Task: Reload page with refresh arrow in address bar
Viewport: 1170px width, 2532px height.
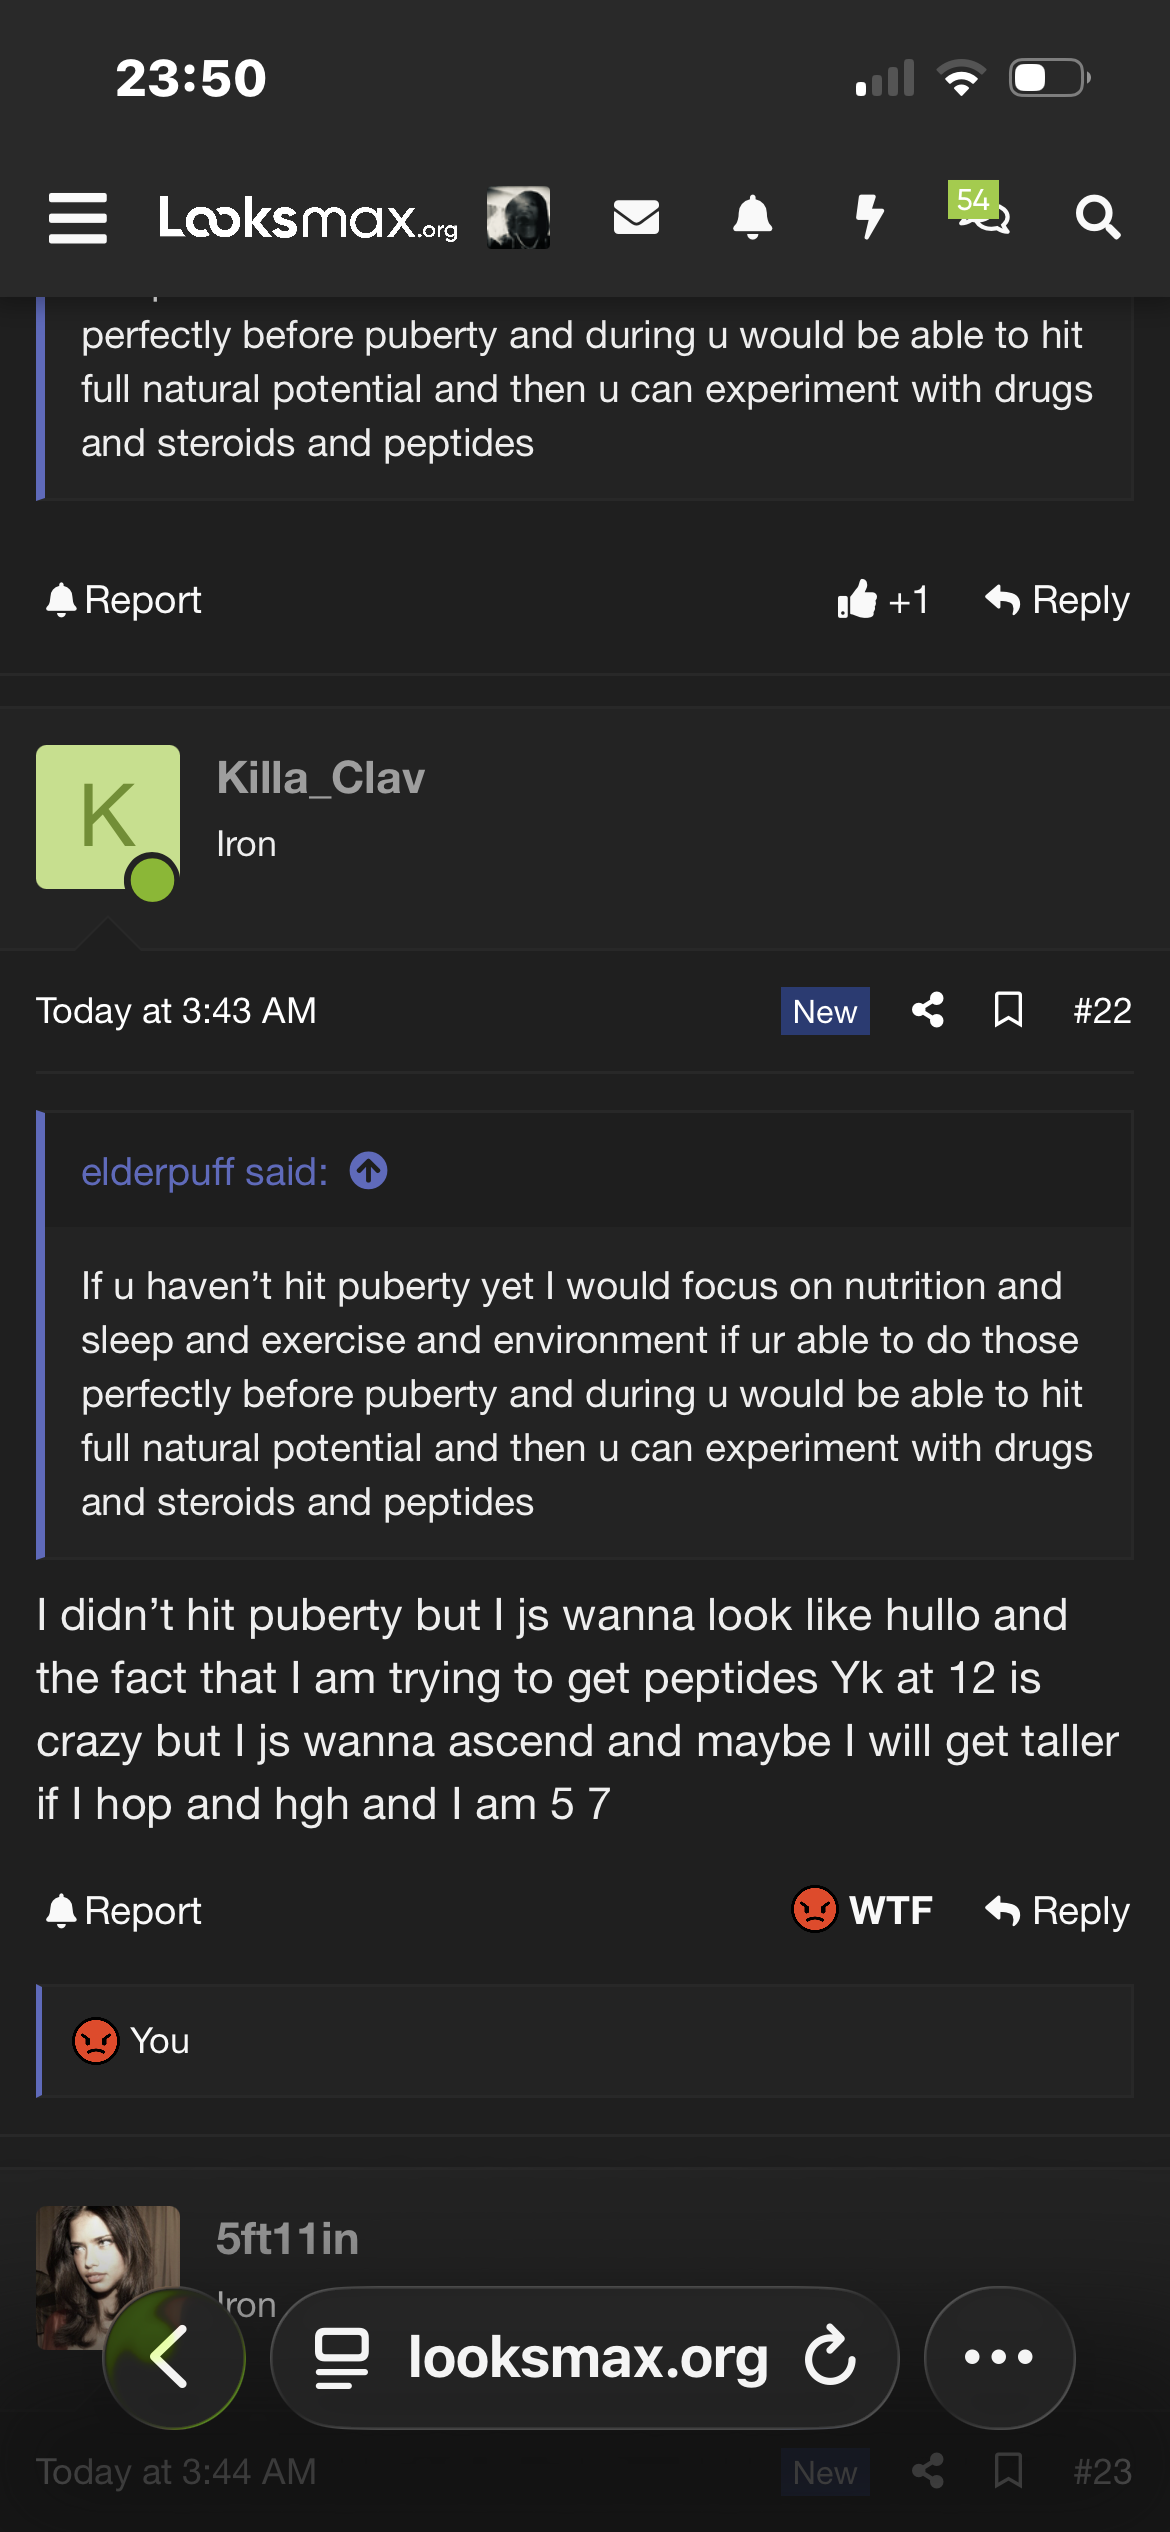Action: point(831,2357)
